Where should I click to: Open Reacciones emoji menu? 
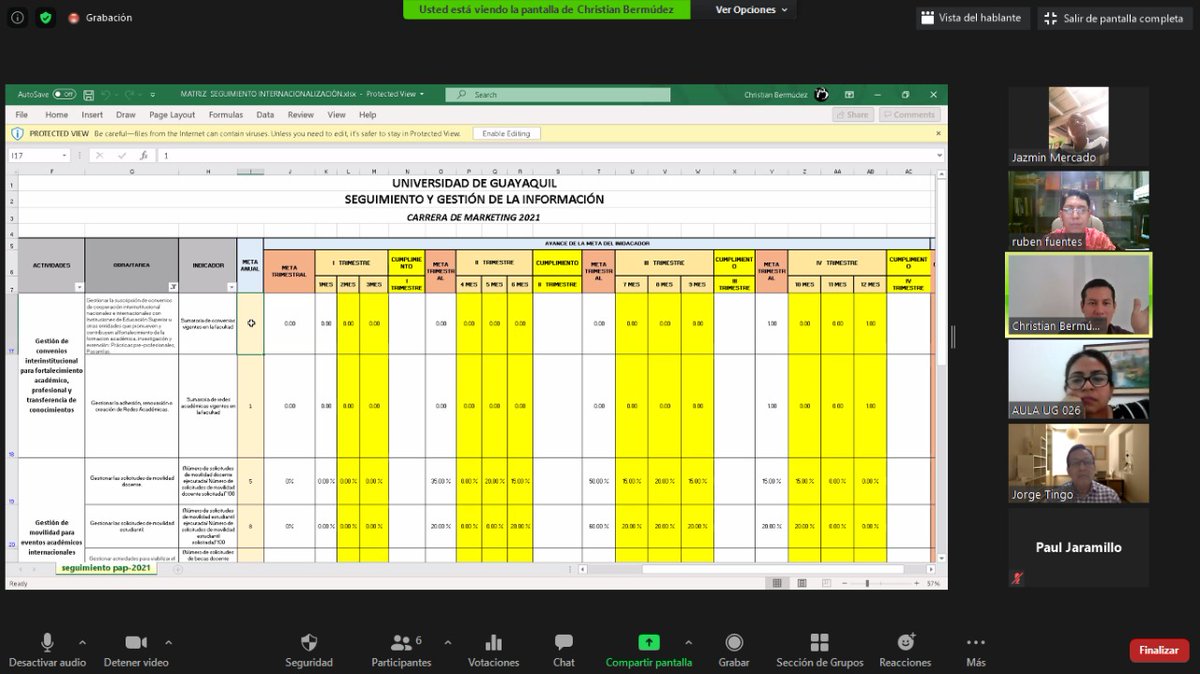point(905,650)
